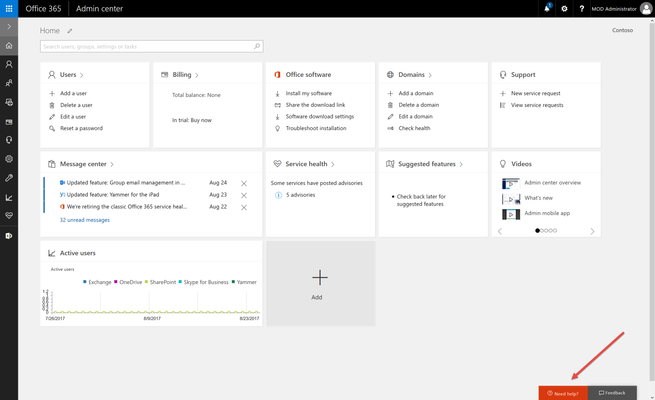Open Home in the sidebar
Image resolution: width=655 pixels, height=400 pixels.
tap(9, 46)
